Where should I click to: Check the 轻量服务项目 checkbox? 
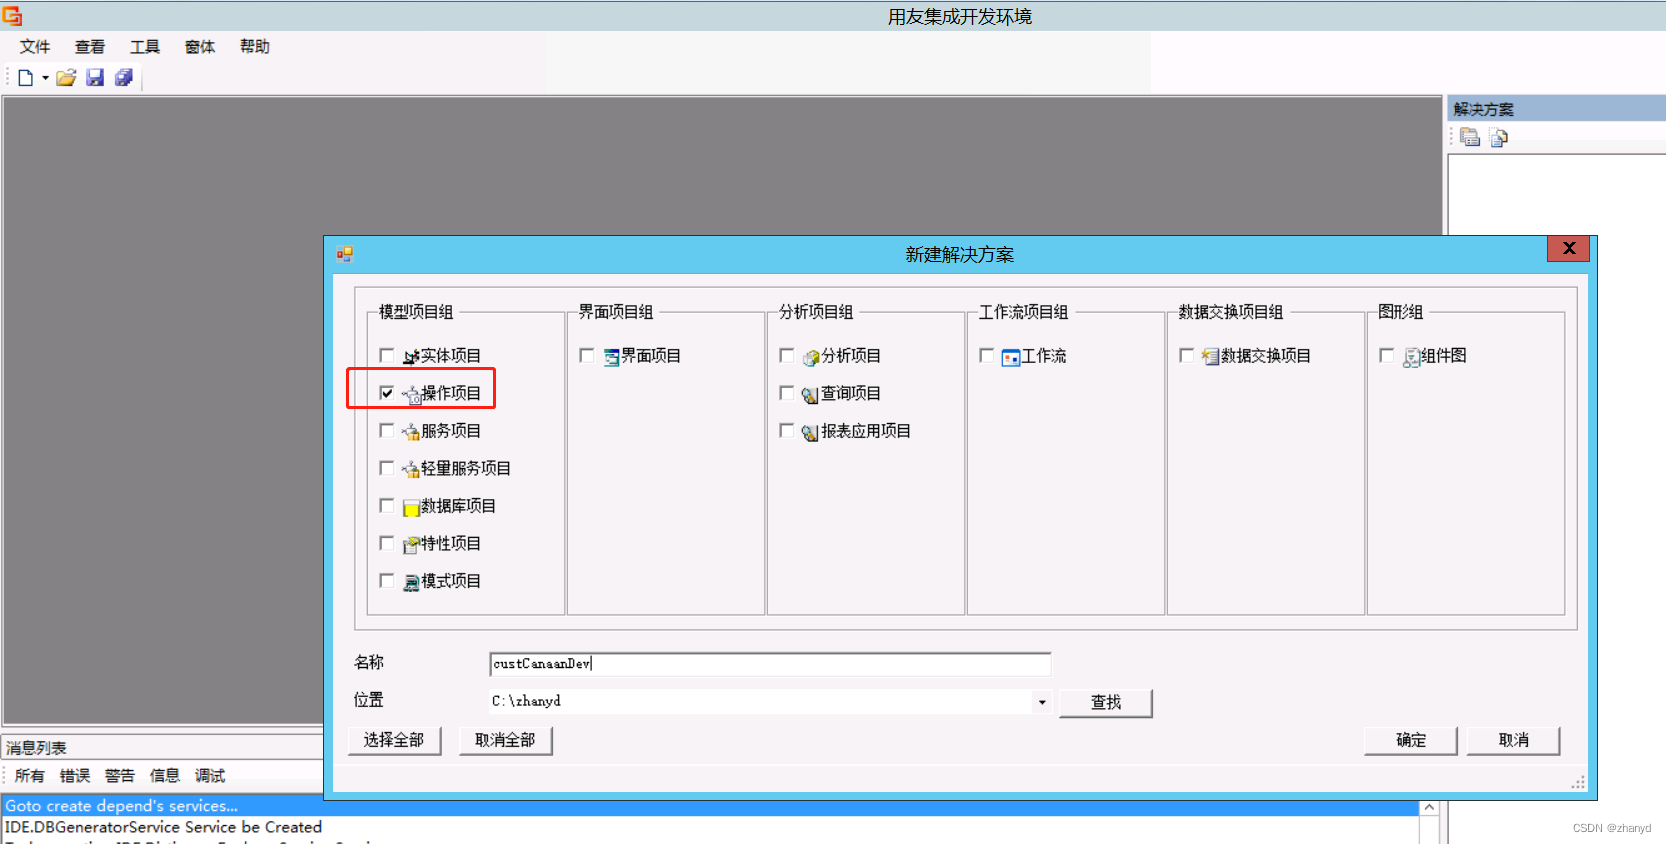pos(387,468)
